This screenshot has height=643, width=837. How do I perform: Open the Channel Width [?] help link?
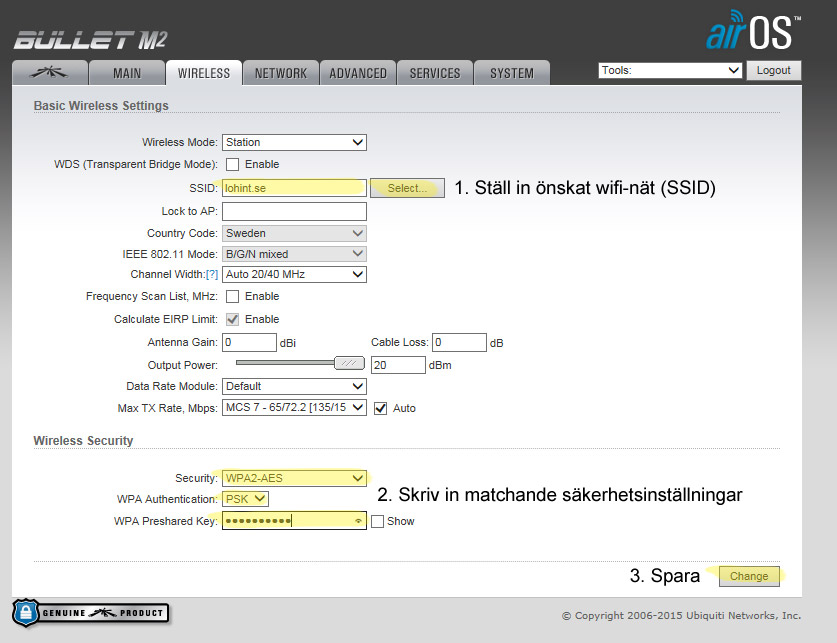pyautogui.click(x=212, y=274)
